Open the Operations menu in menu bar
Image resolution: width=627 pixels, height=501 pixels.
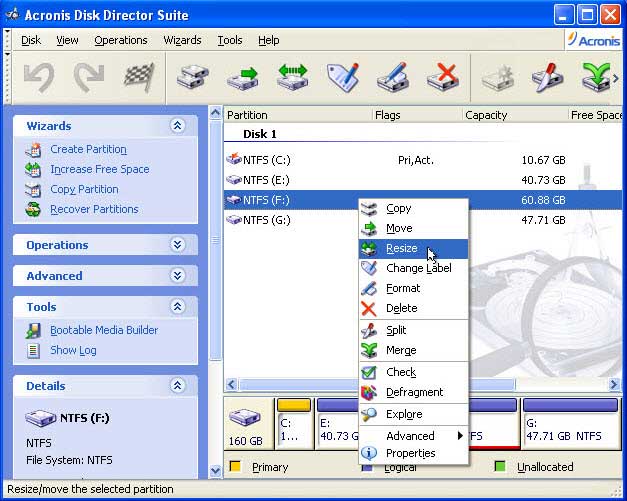(121, 40)
